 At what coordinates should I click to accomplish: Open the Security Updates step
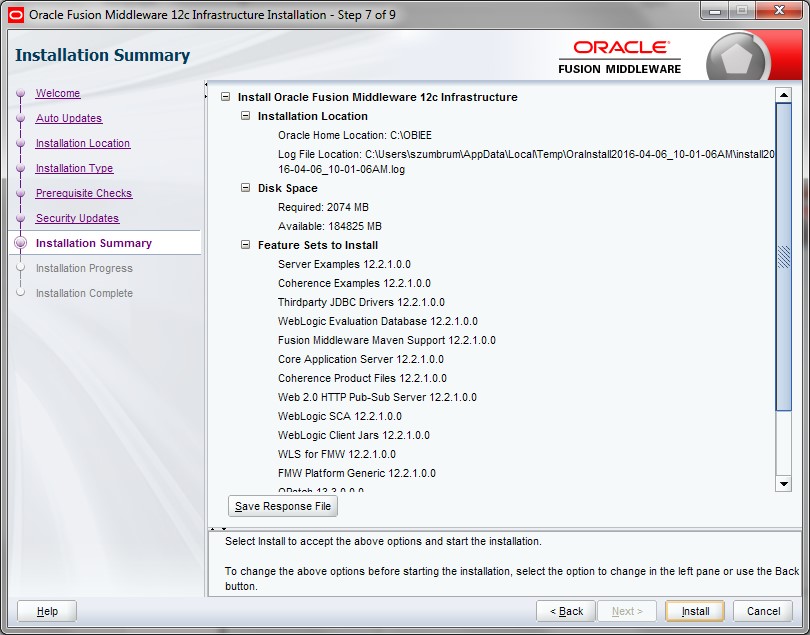[x=77, y=218]
